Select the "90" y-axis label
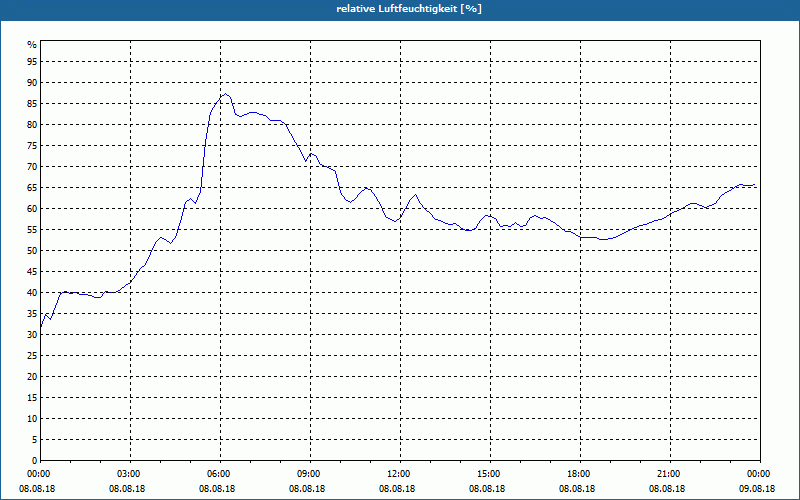 pos(32,83)
